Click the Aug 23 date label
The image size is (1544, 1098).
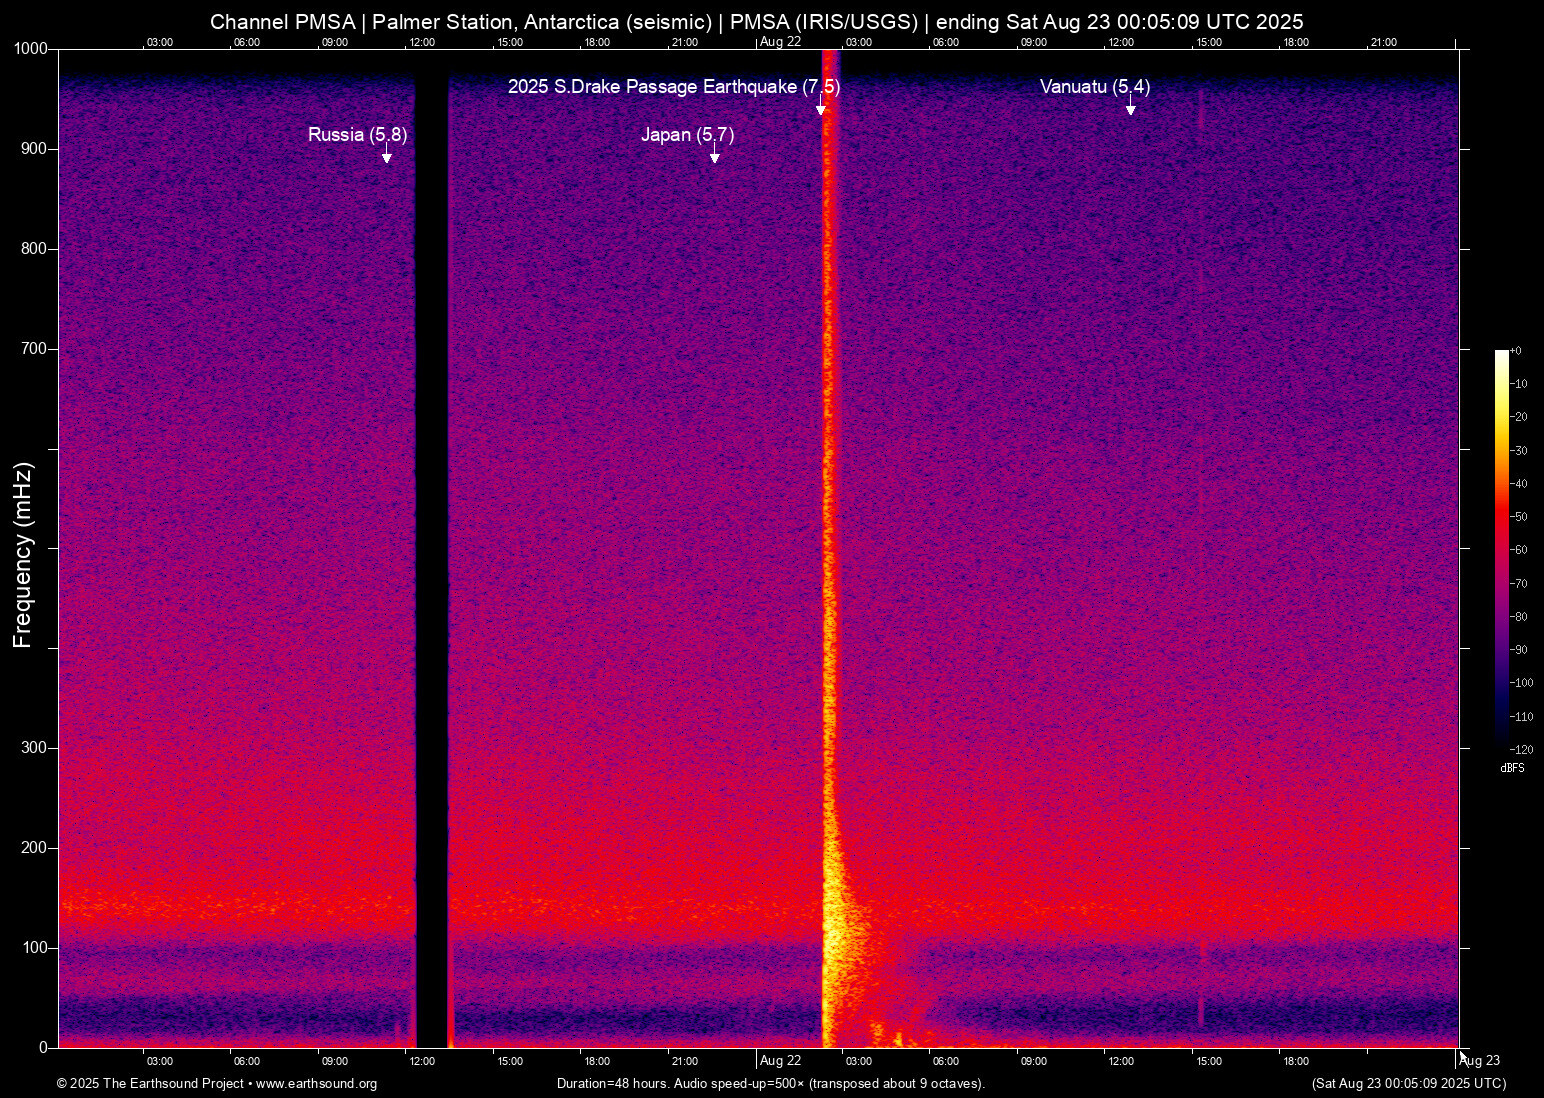(x=1482, y=1061)
